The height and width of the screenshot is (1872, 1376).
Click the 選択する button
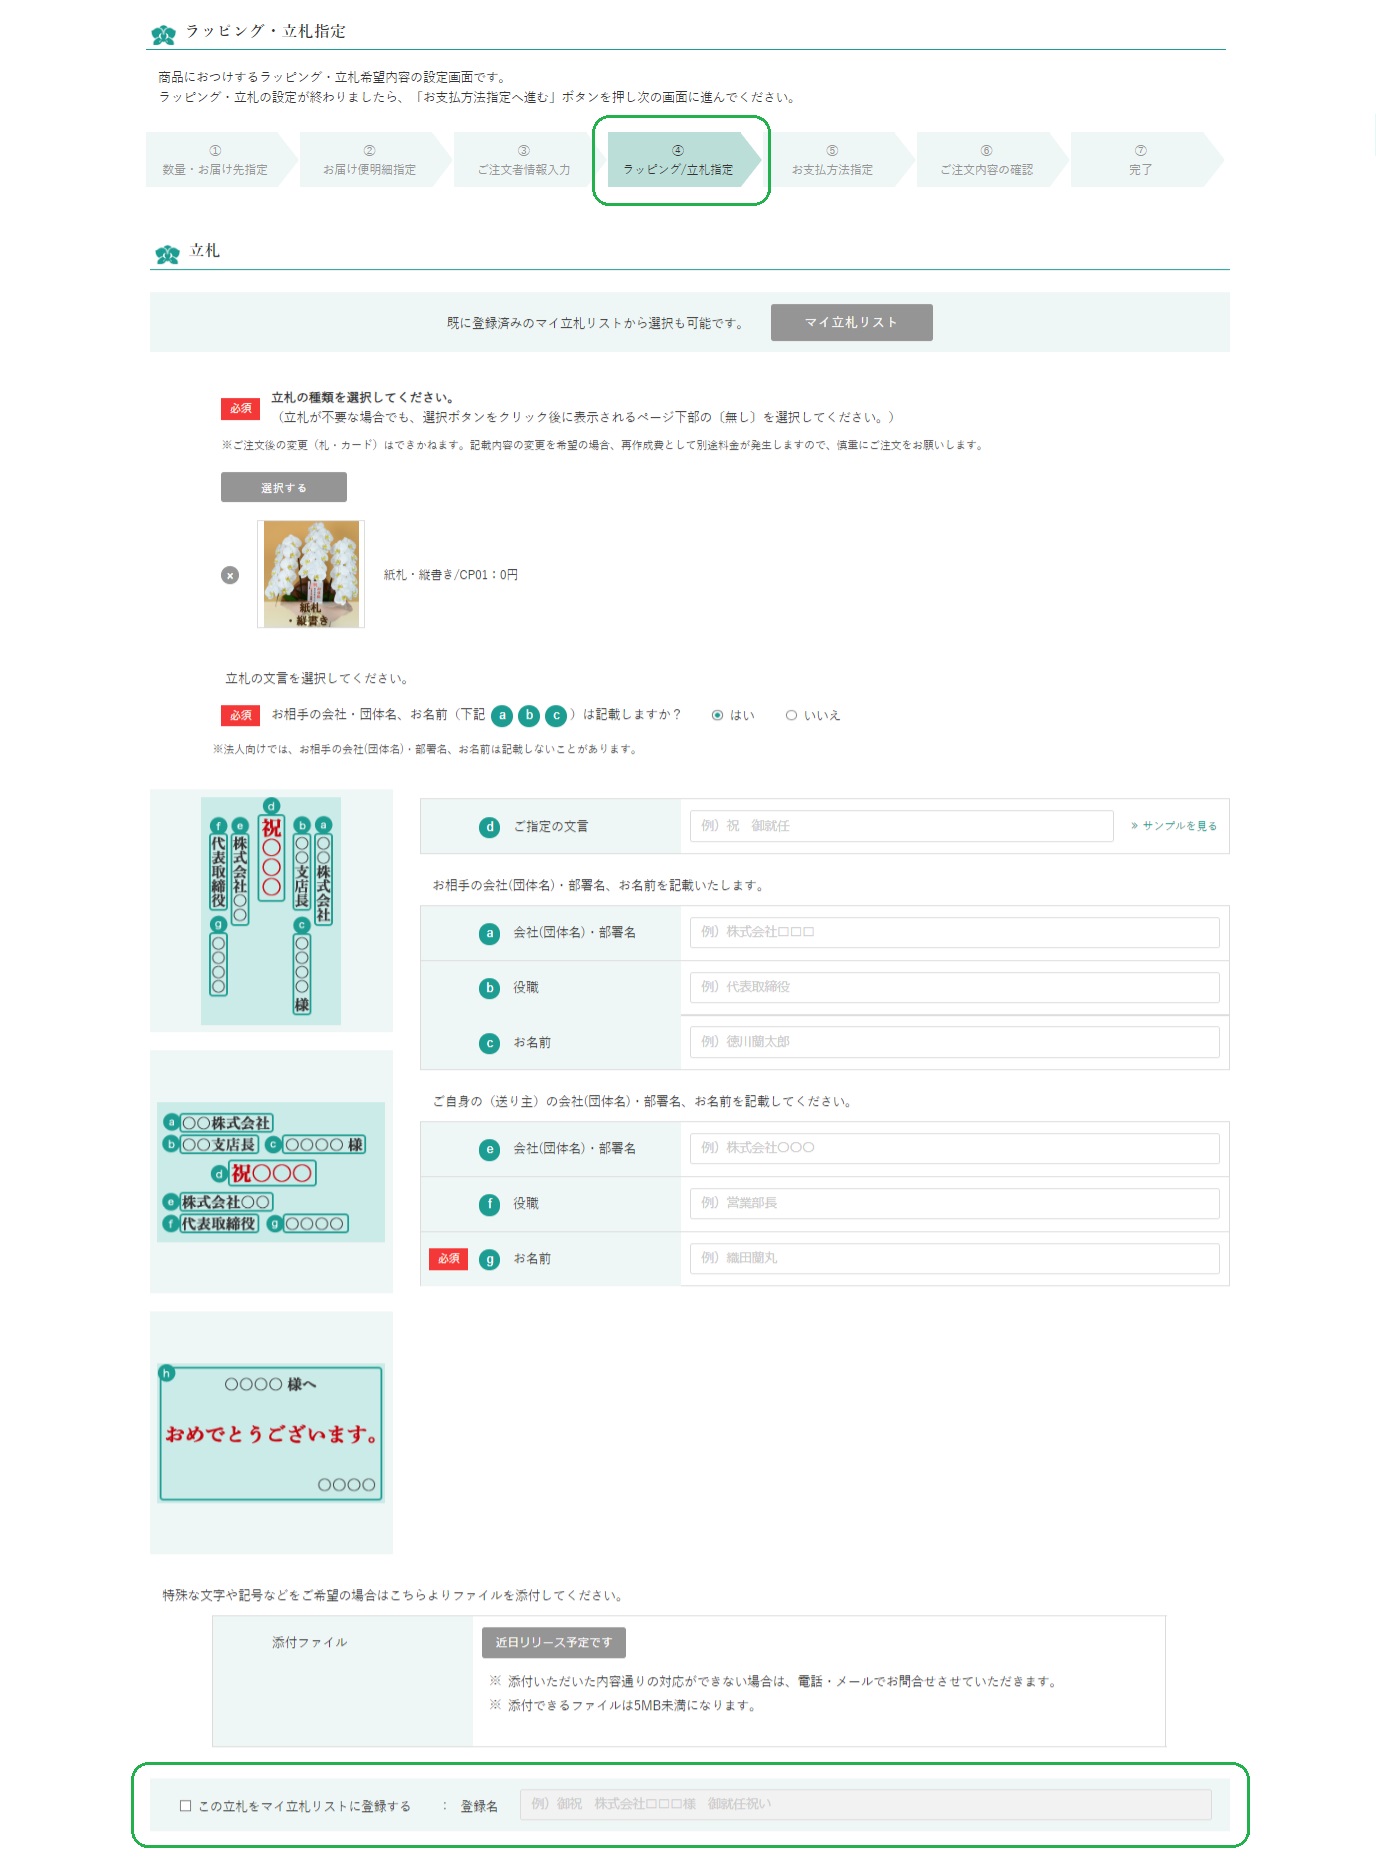tap(284, 487)
